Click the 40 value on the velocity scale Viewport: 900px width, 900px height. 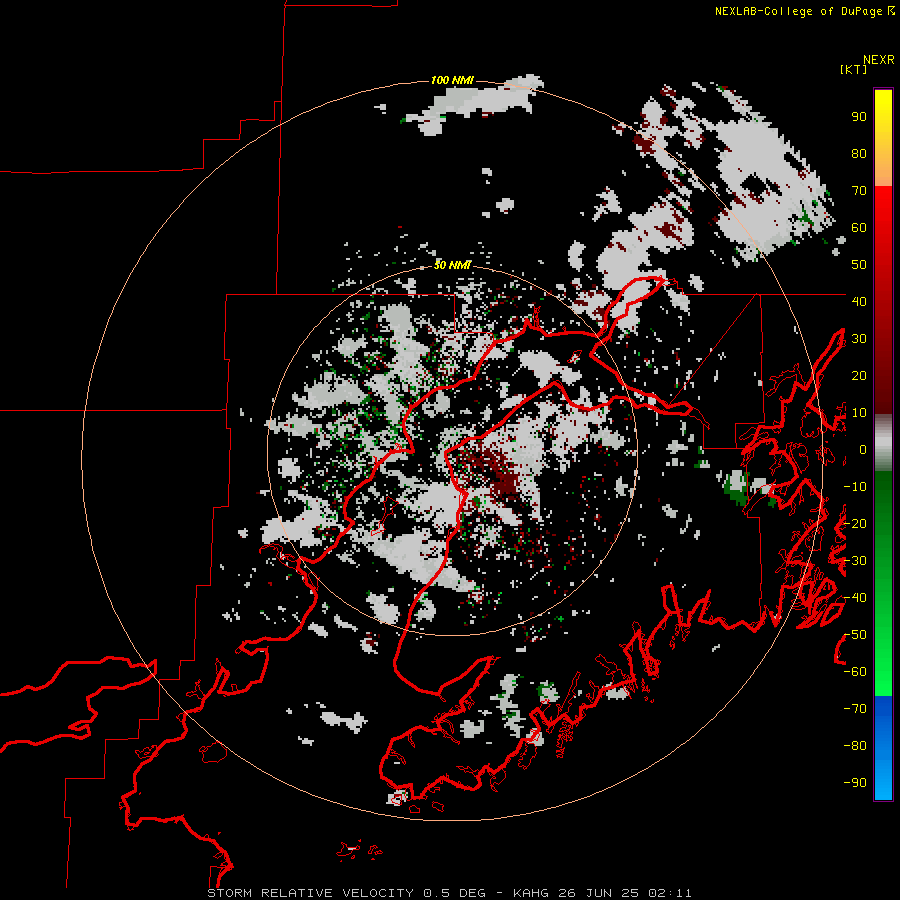(859, 301)
